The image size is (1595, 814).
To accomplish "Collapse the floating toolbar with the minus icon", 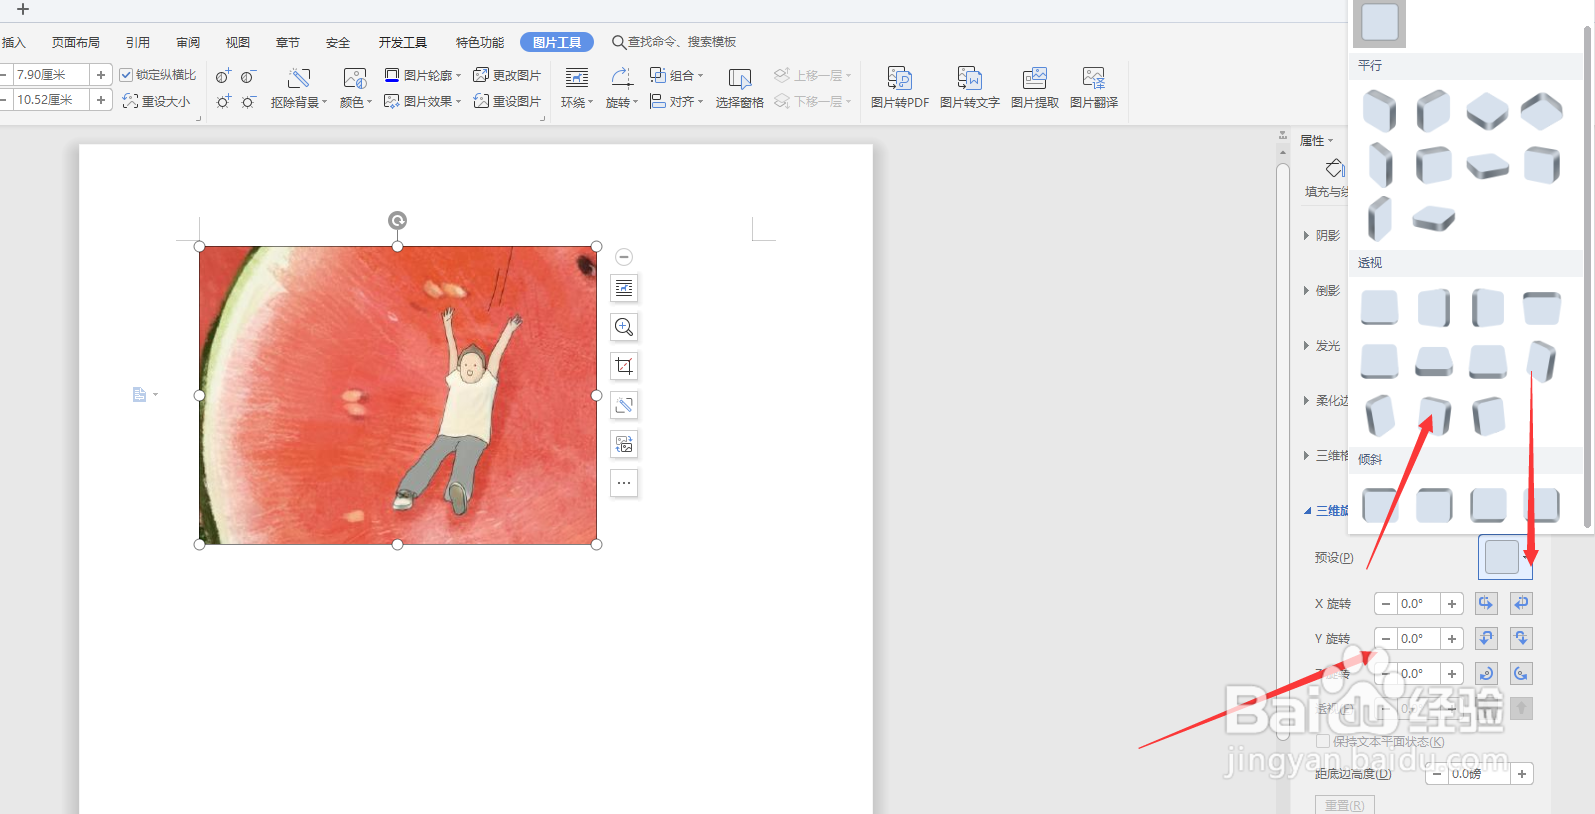I will tap(624, 257).
